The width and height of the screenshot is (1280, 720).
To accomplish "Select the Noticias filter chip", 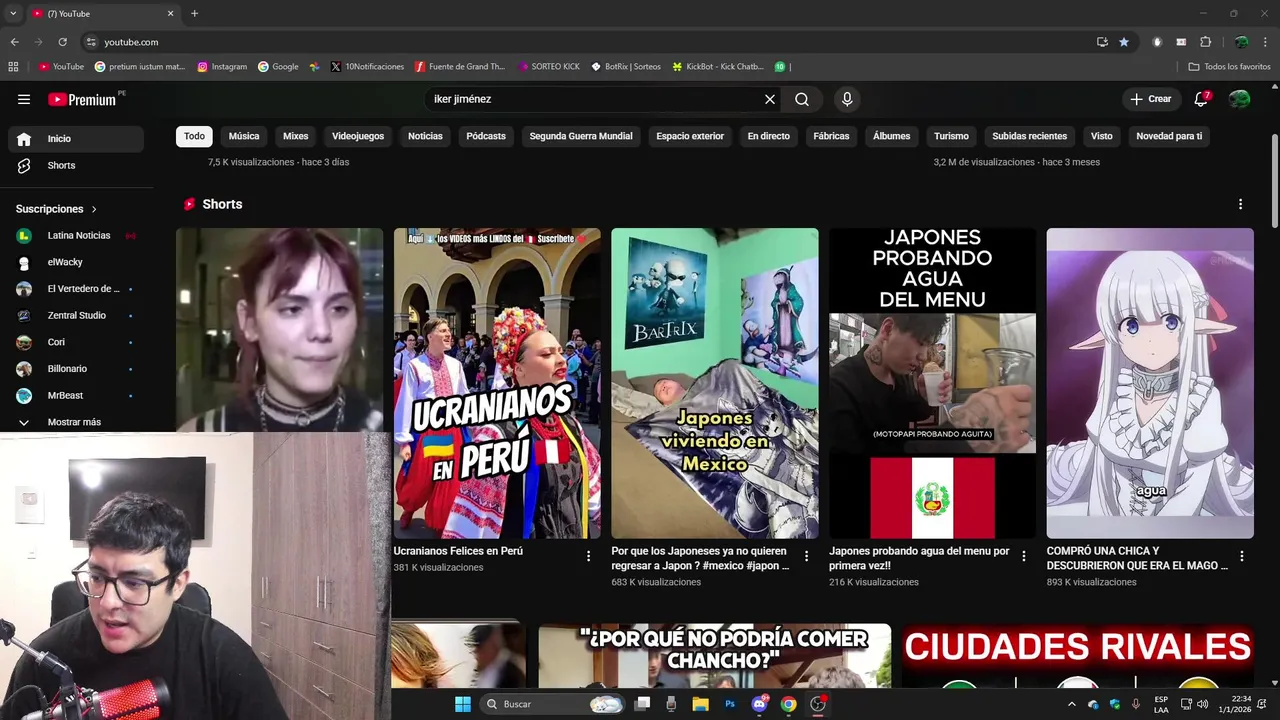I will coord(425,136).
